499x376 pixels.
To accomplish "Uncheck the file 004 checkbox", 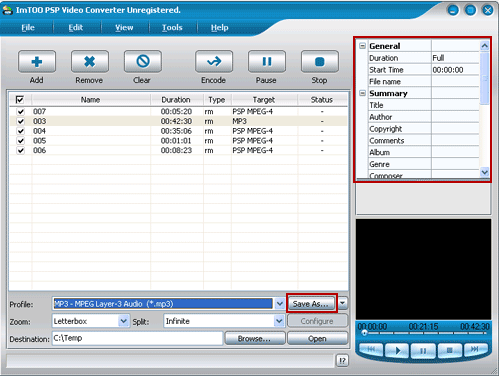I will coord(21,131).
